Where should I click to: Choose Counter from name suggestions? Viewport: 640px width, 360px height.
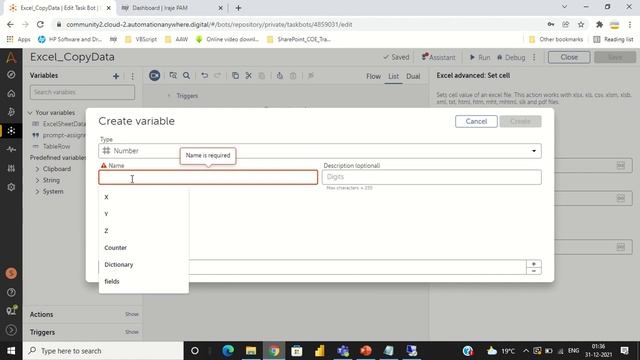point(144,248)
